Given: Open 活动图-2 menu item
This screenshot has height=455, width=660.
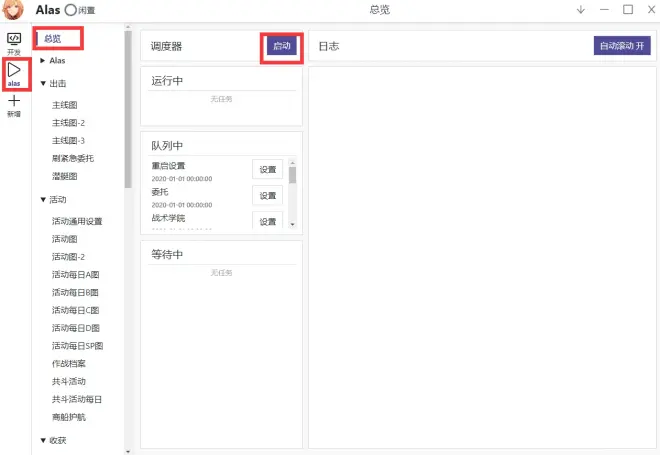Looking at the screenshot, I should [68, 257].
